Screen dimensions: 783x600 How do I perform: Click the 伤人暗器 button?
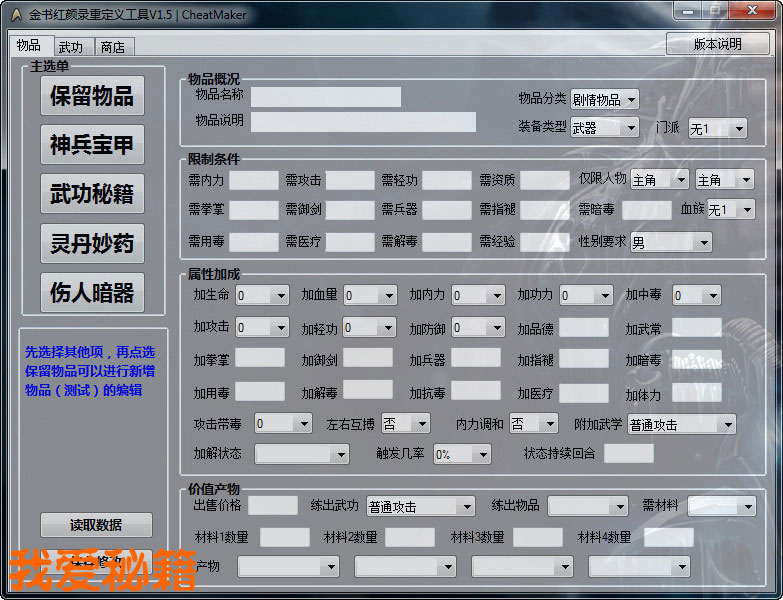click(92, 292)
